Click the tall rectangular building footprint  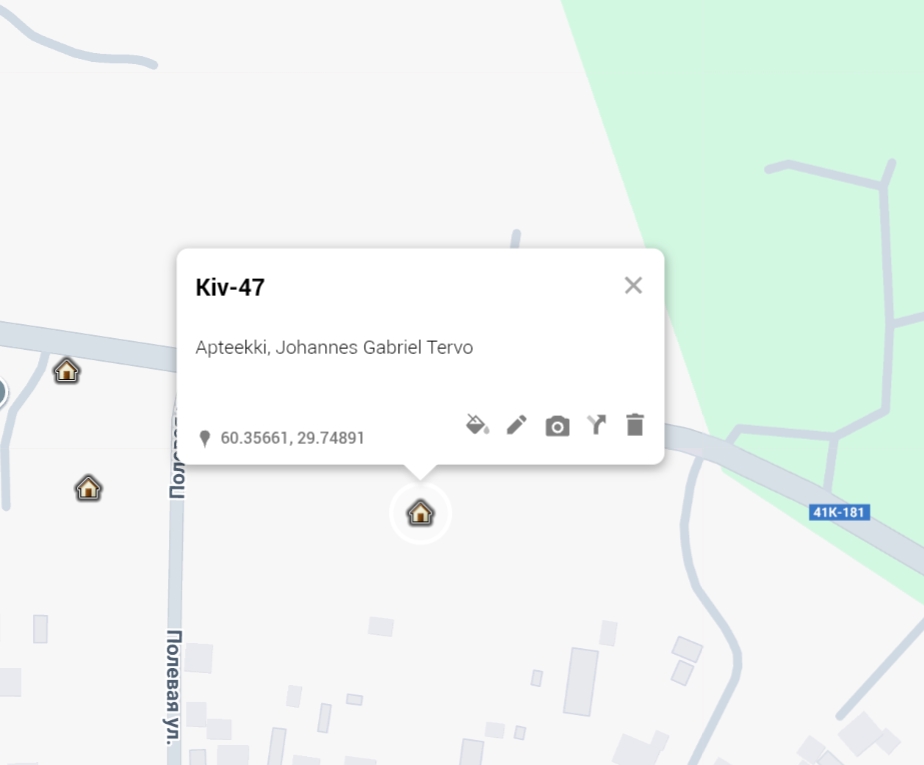[x=580, y=681]
